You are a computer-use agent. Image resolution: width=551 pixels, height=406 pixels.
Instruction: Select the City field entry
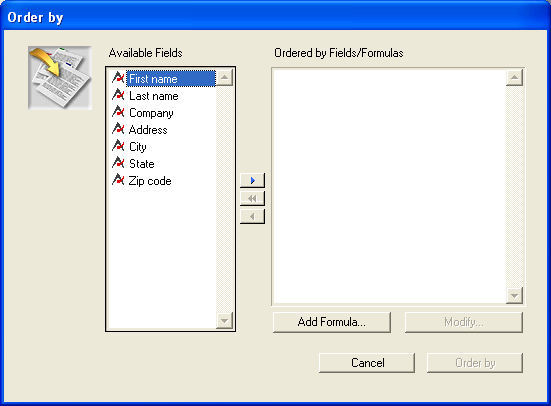pyautogui.click(x=137, y=147)
